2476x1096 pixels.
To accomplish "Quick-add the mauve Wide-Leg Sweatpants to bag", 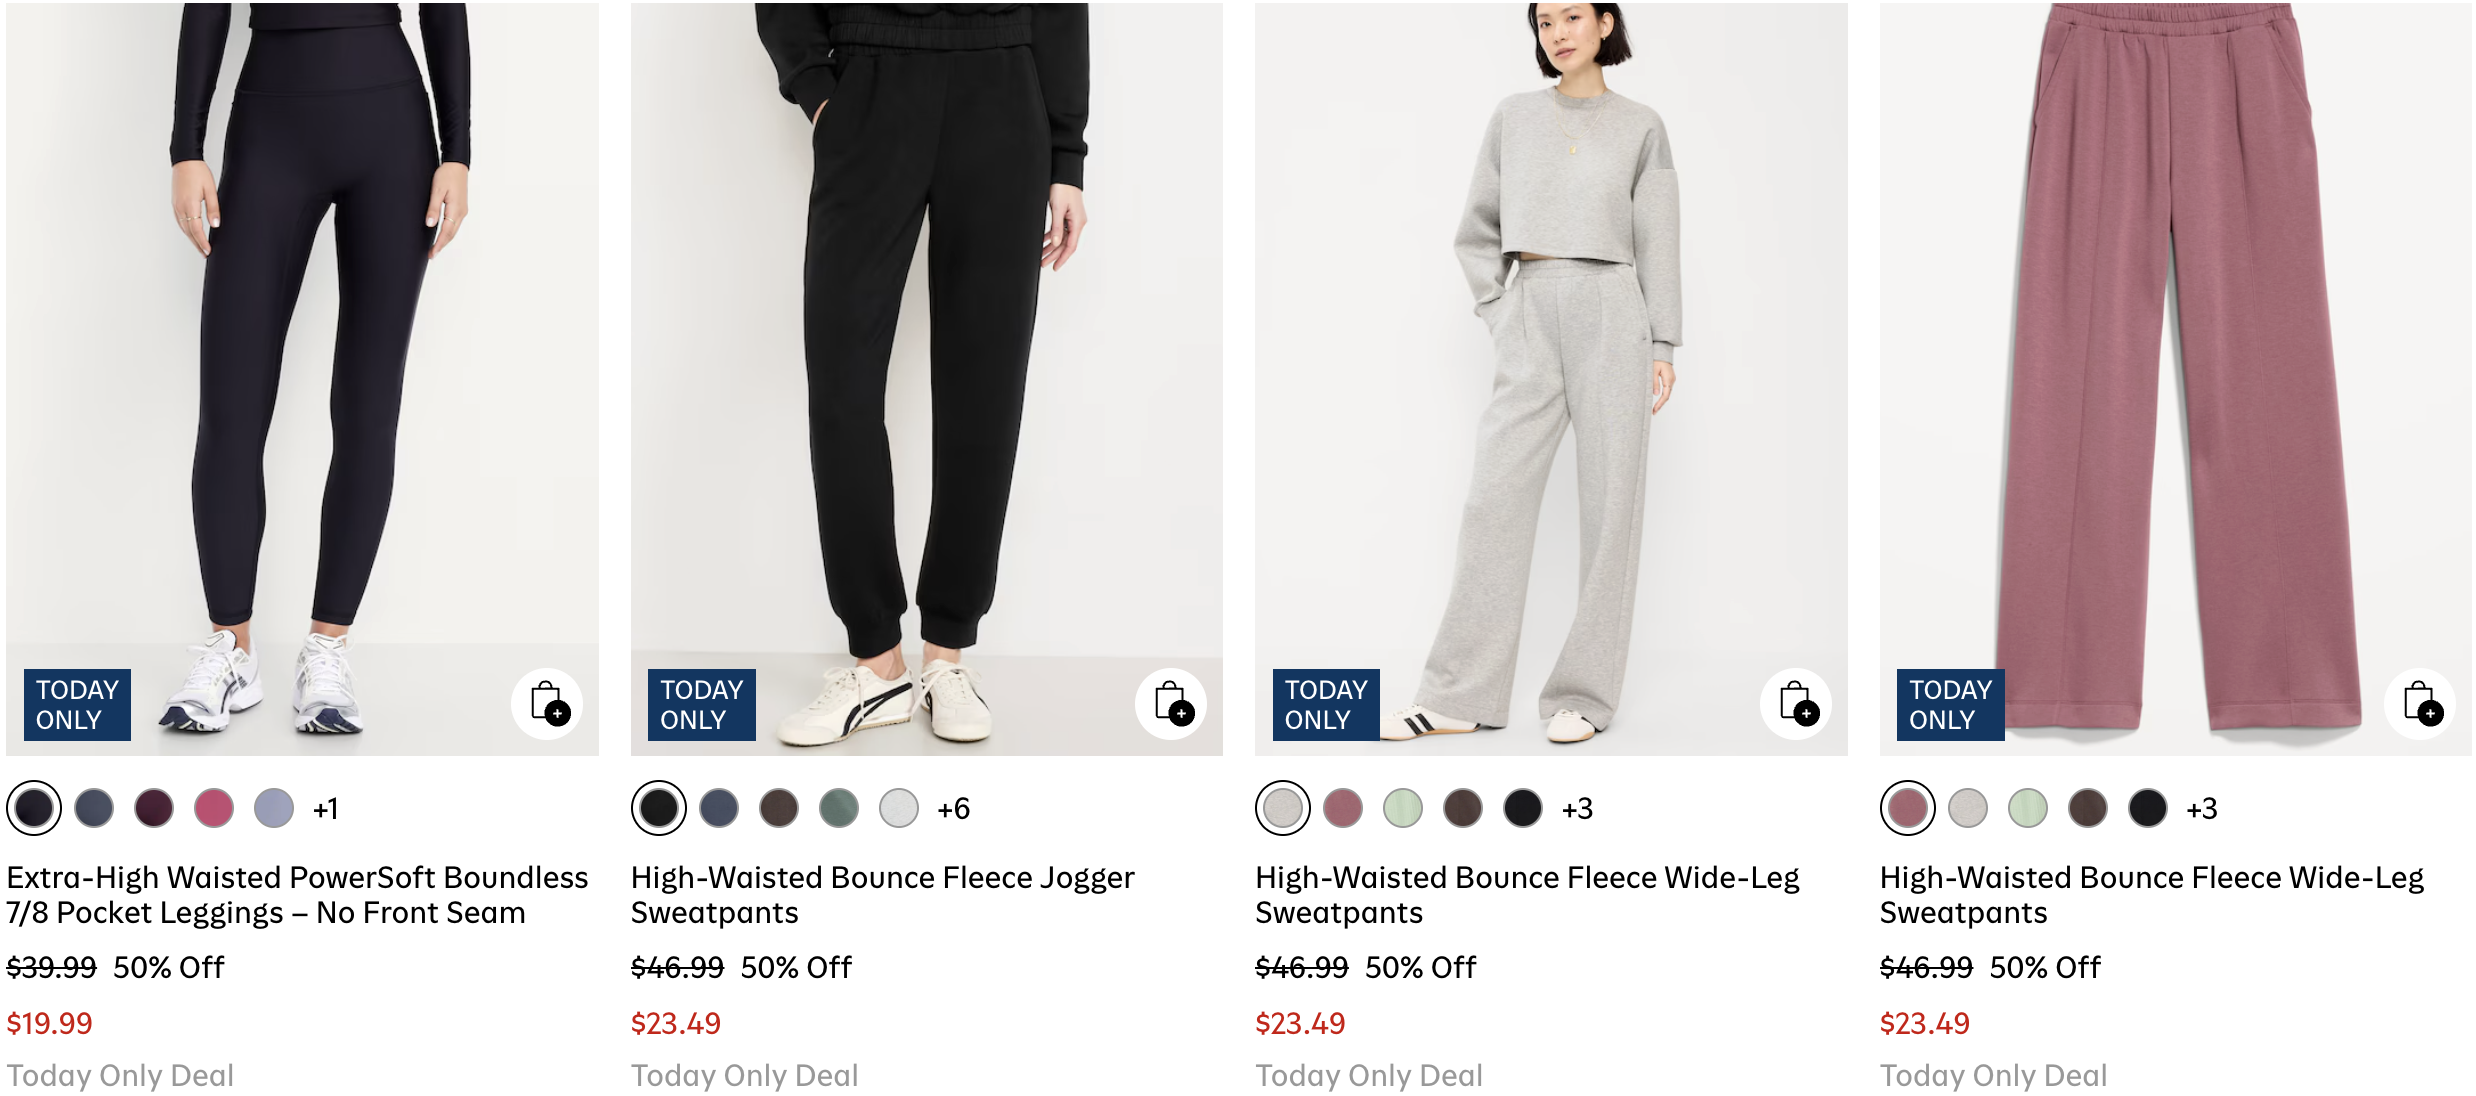I will point(2420,703).
